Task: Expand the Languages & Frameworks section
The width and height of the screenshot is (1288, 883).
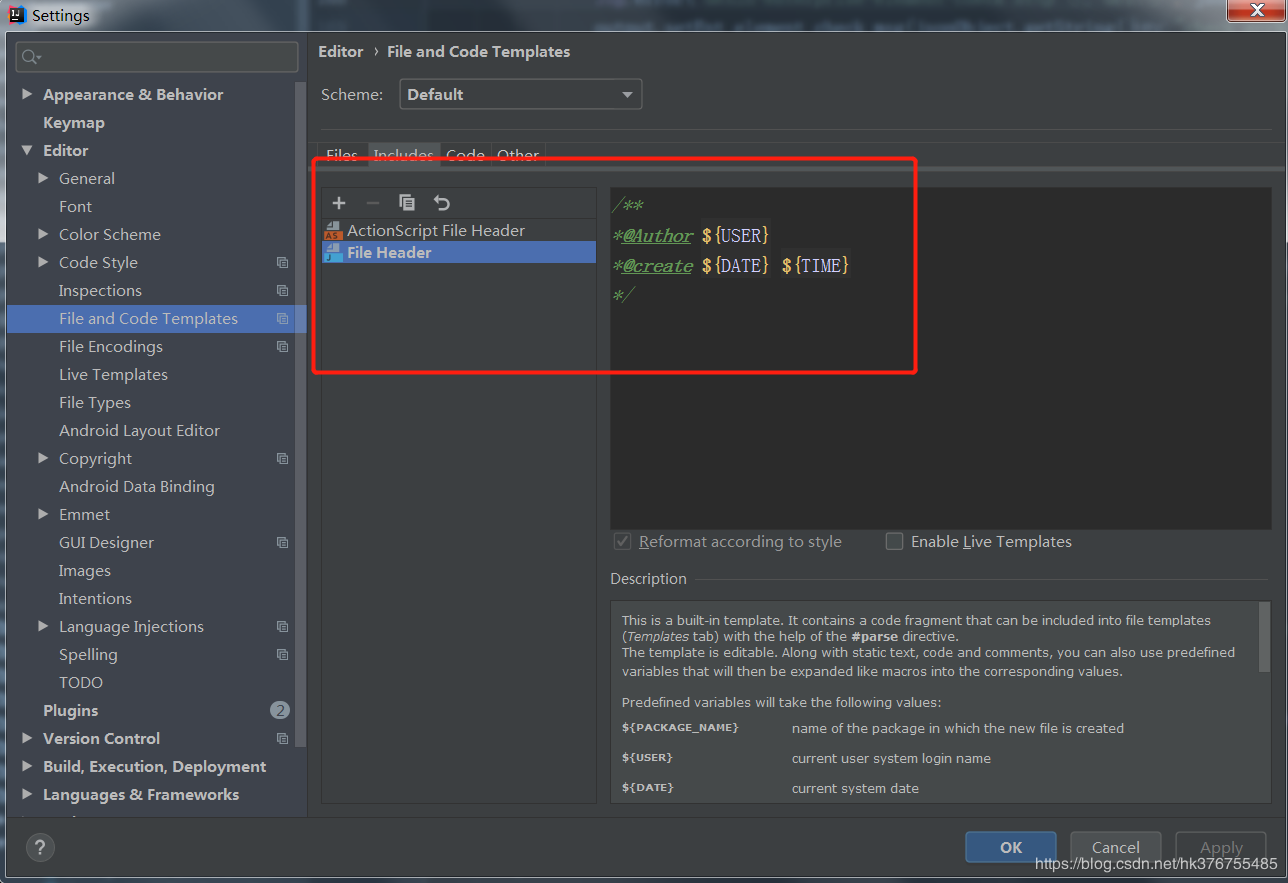Action: 27,795
